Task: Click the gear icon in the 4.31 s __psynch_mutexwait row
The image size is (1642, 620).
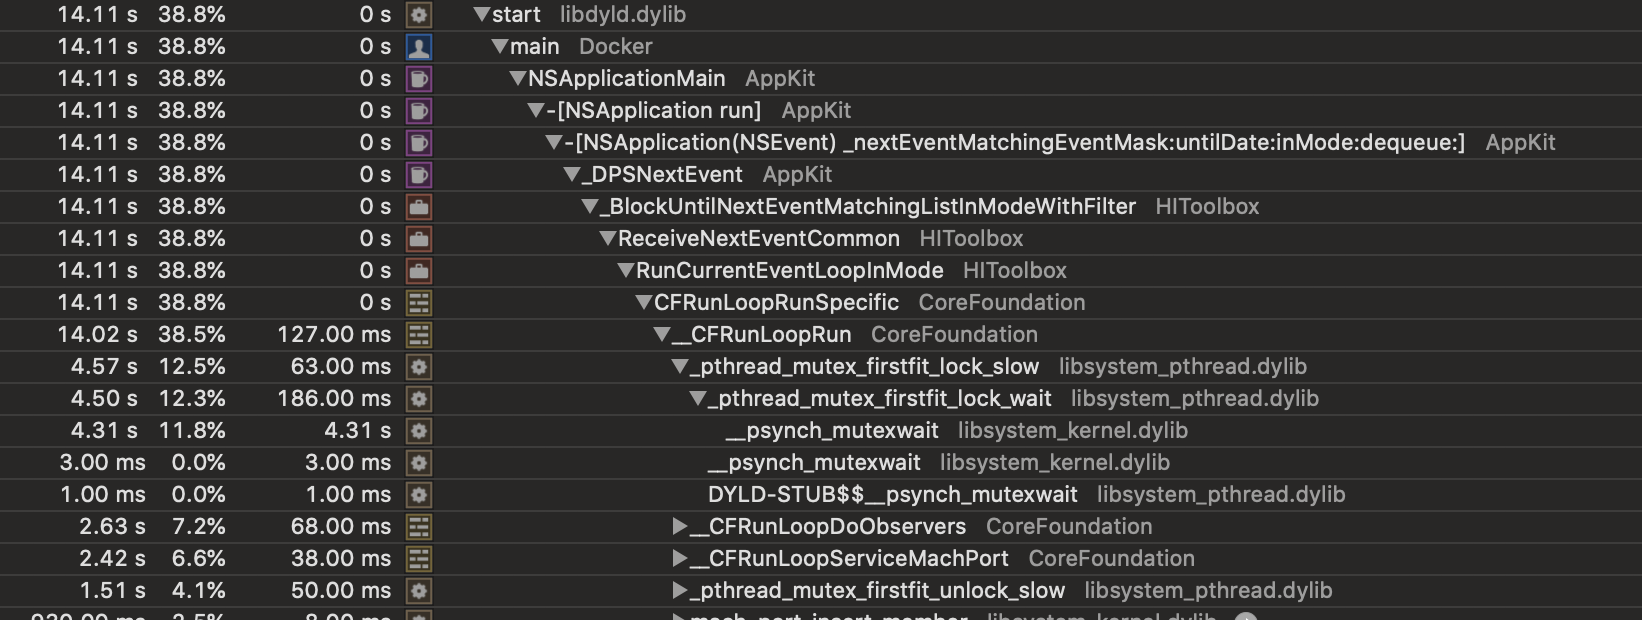Action: point(419,431)
